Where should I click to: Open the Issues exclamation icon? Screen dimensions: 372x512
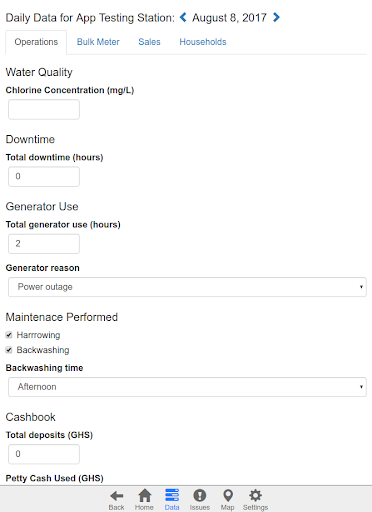click(200, 496)
